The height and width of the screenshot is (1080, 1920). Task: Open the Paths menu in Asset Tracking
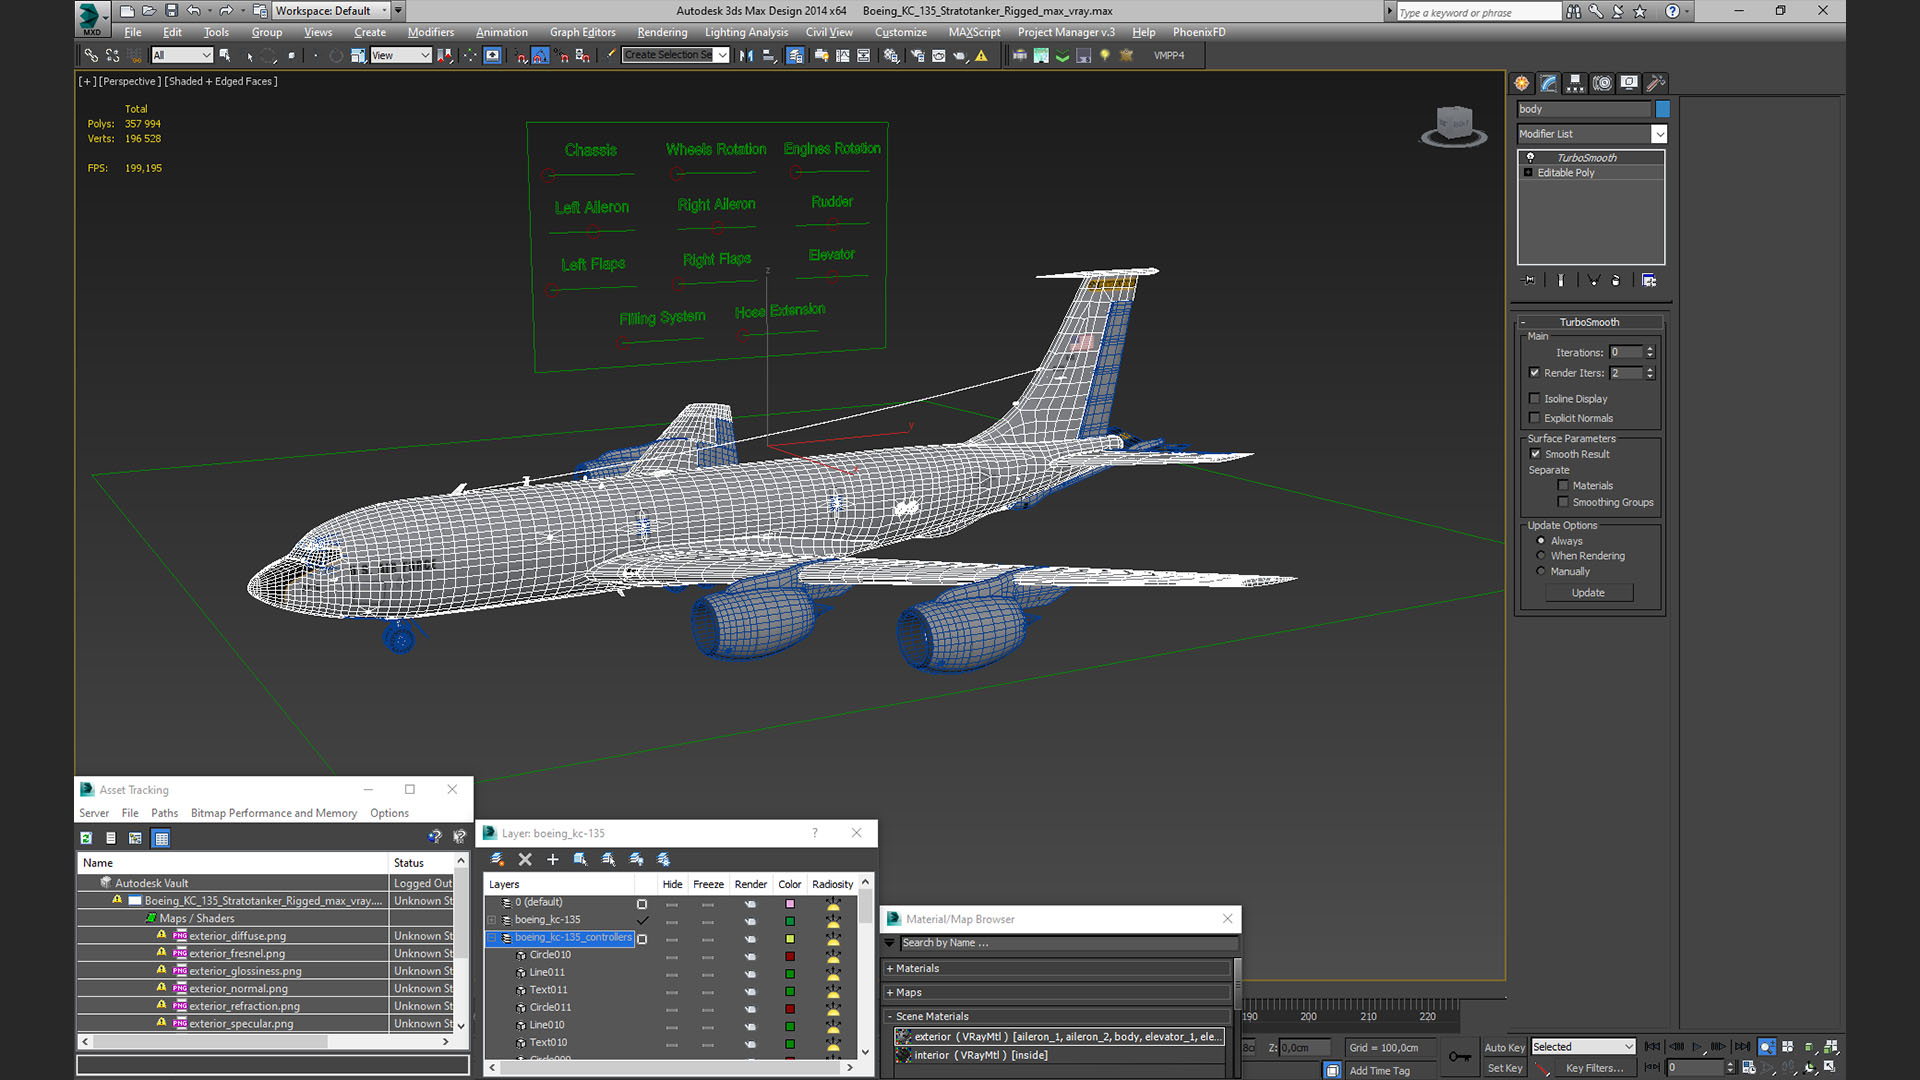(164, 813)
